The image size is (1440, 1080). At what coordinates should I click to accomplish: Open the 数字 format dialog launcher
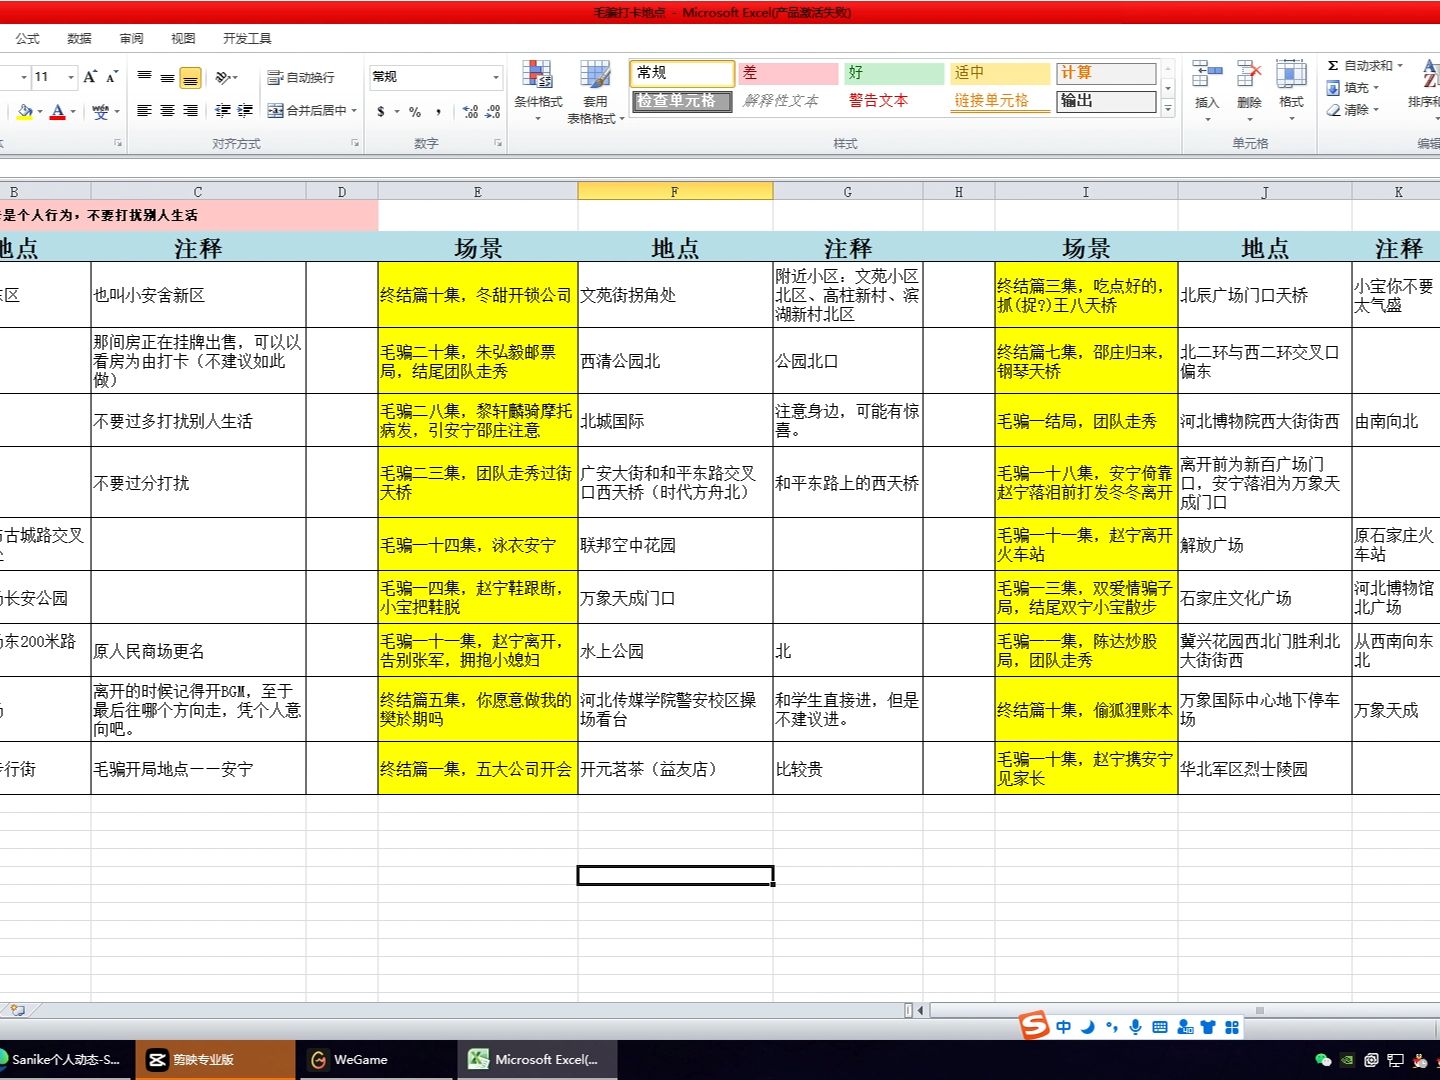[x=498, y=143]
